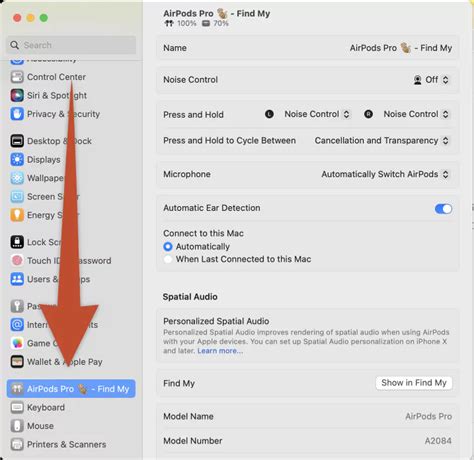Open Wallet & Apple Pay icon

pos(17,362)
